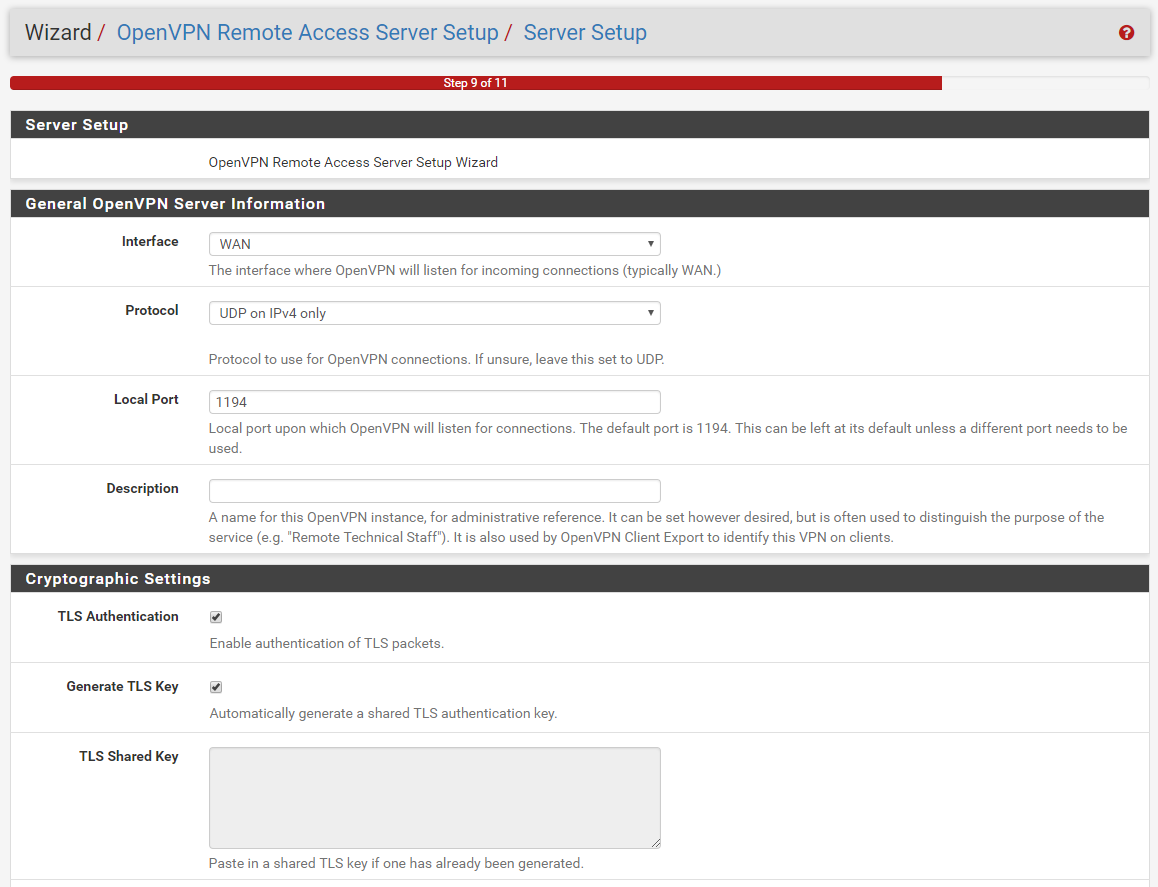Follow the Server Setup breadcrumb link
The height and width of the screenshot is (887, 1158).
(585, 32)
